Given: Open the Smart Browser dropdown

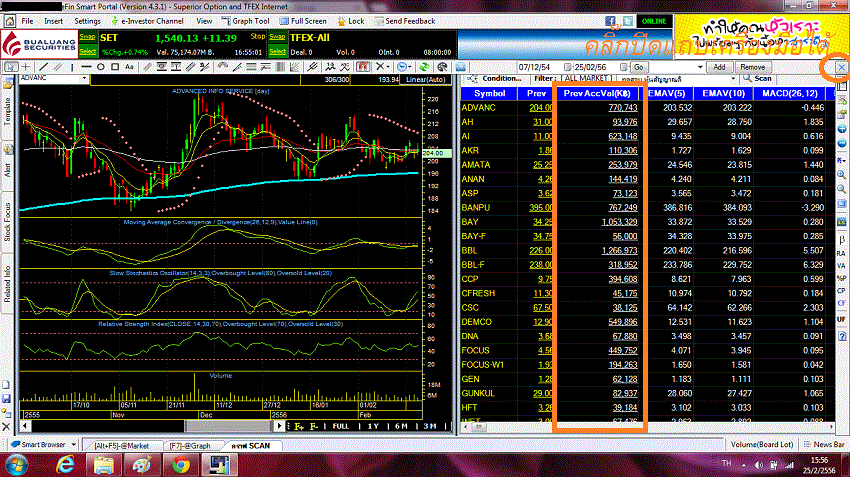Looking at the screenshot, I should tap(74, 444).
